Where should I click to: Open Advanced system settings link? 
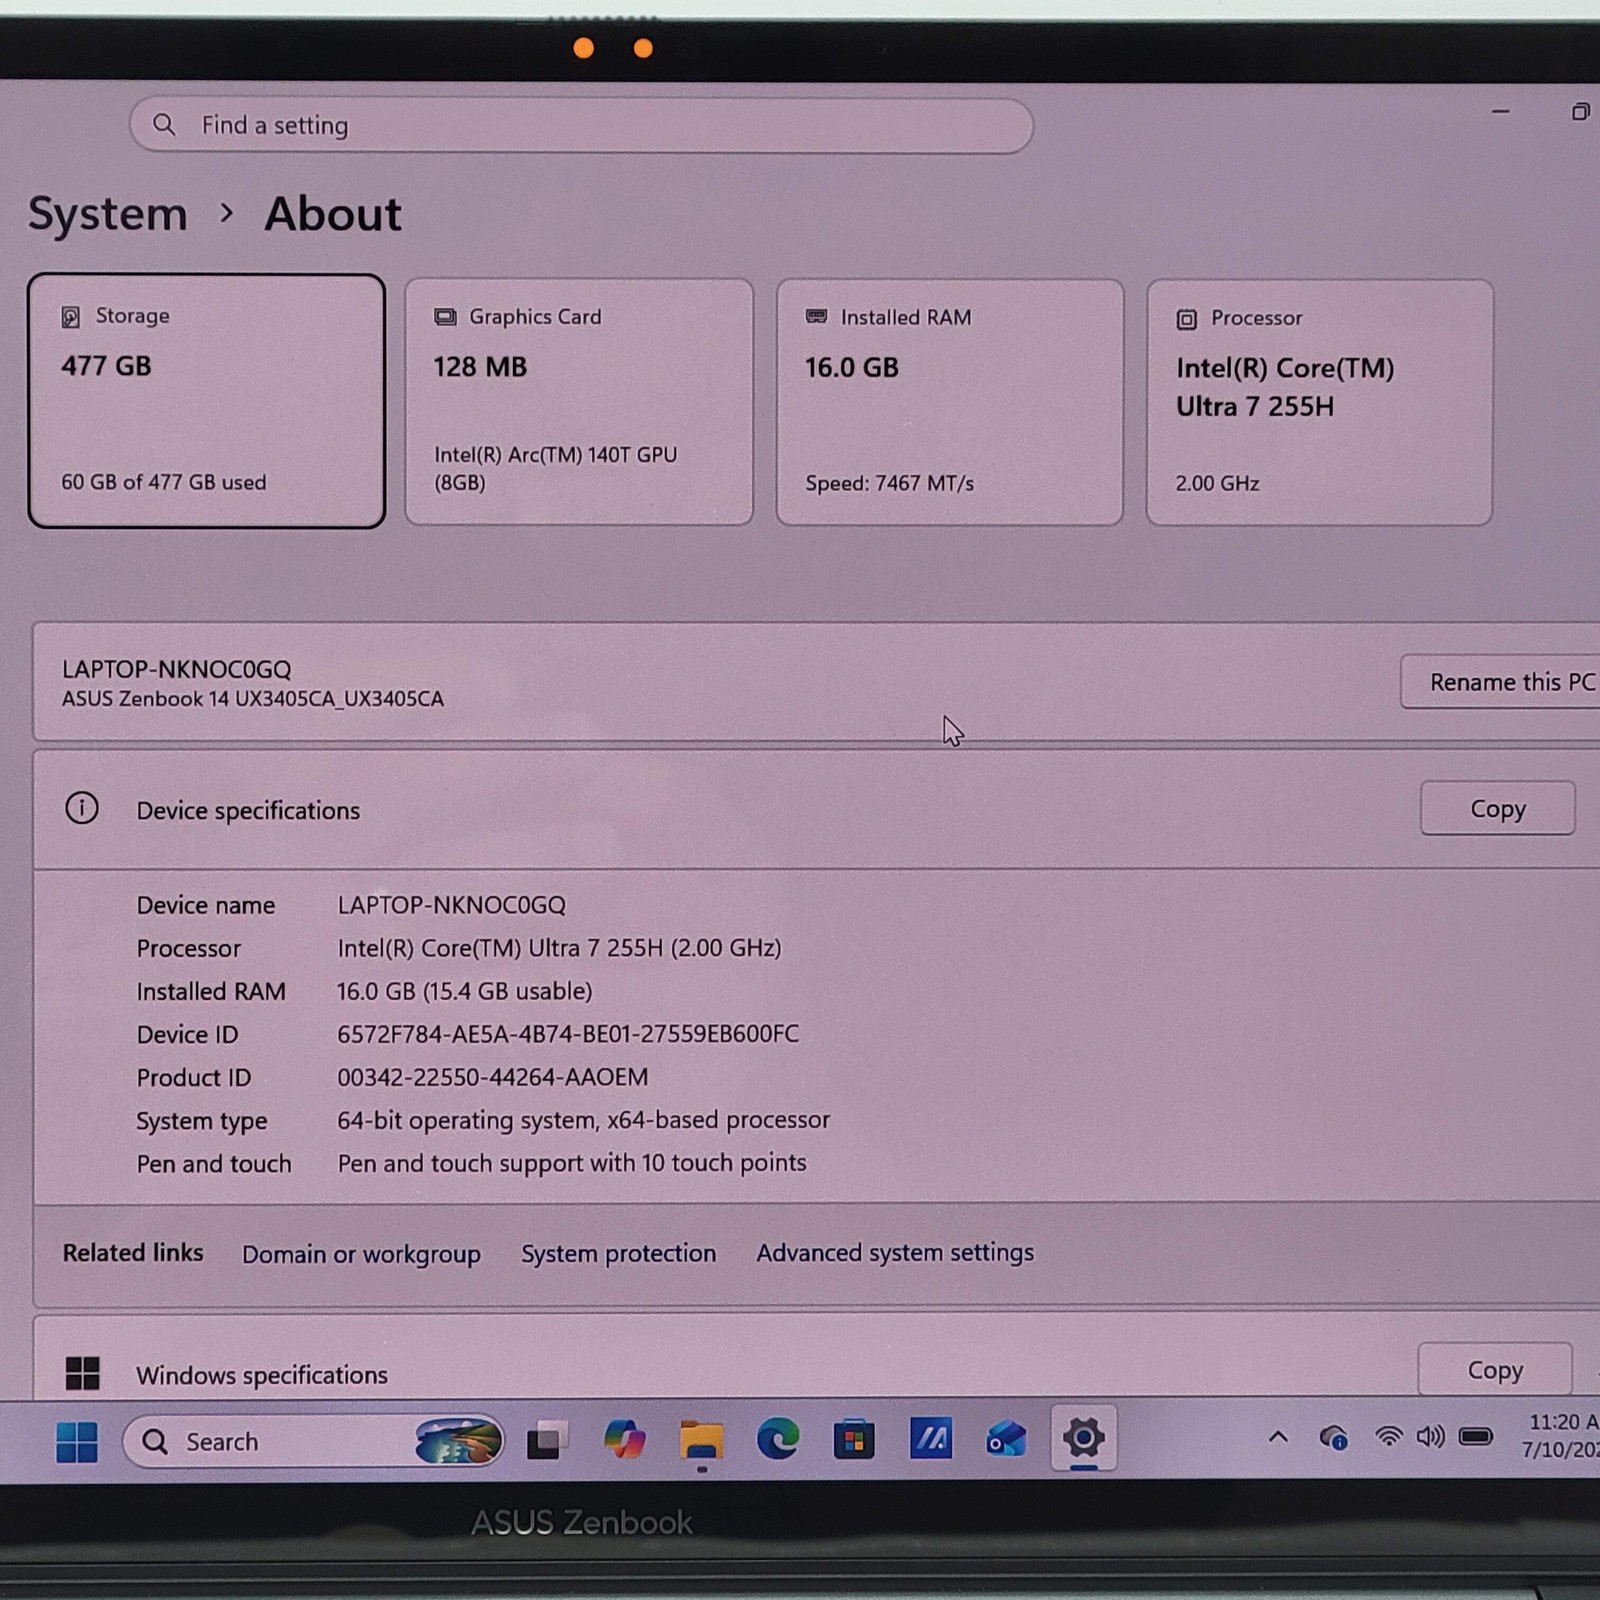click(895, 1253)
